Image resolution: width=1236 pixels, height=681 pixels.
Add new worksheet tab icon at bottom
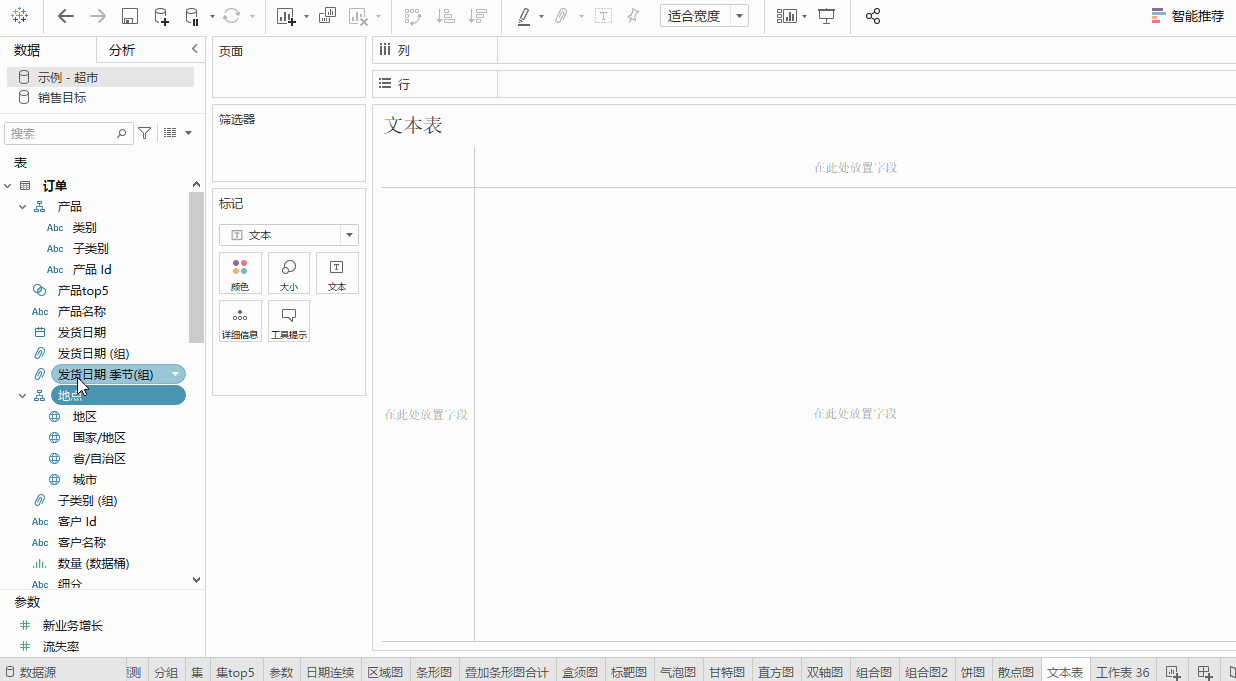[1172, 672]
